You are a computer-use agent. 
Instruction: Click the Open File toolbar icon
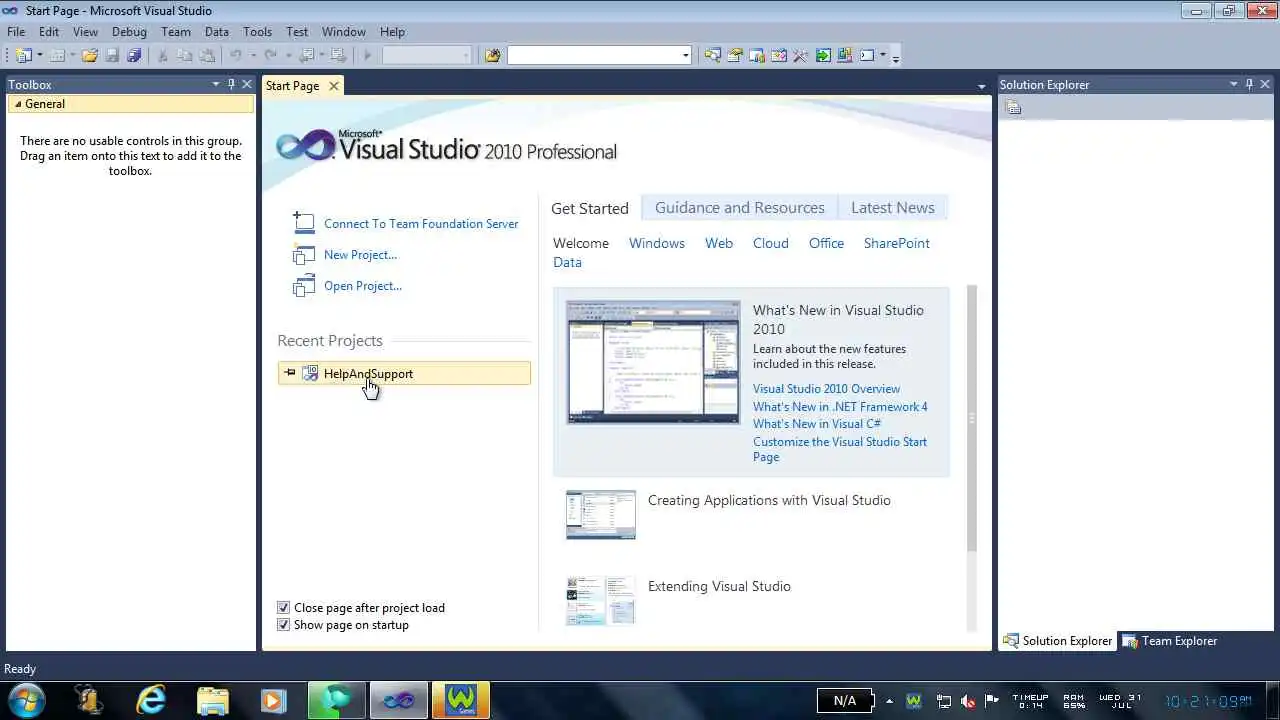pyautogui.click(x=90, y=56)
